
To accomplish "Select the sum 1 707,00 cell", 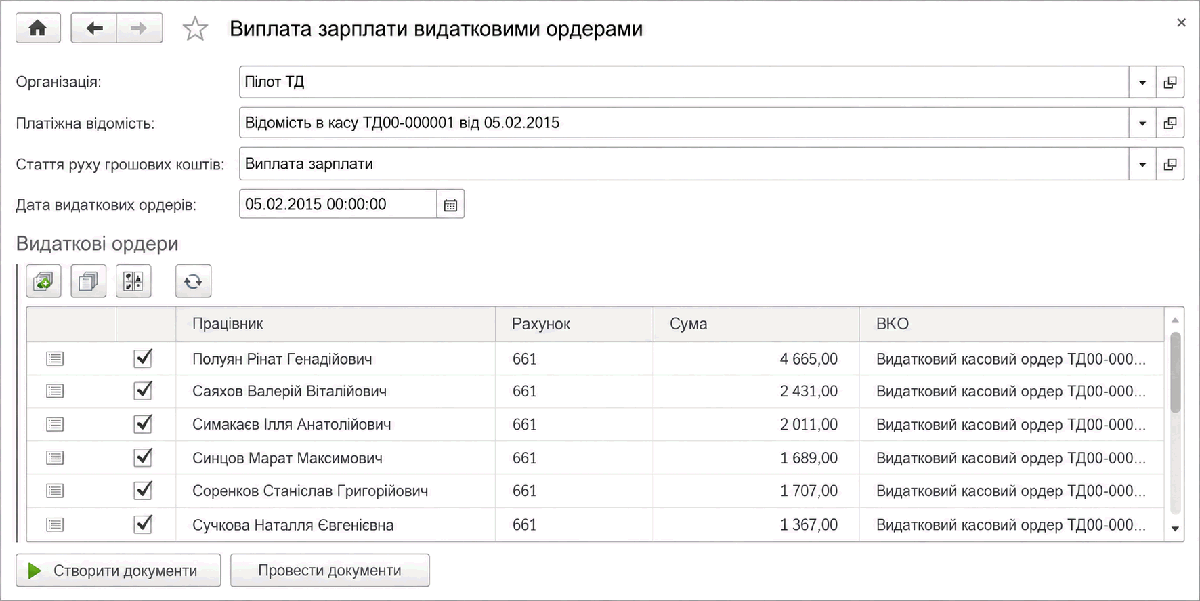I will (x=757, y=491).
